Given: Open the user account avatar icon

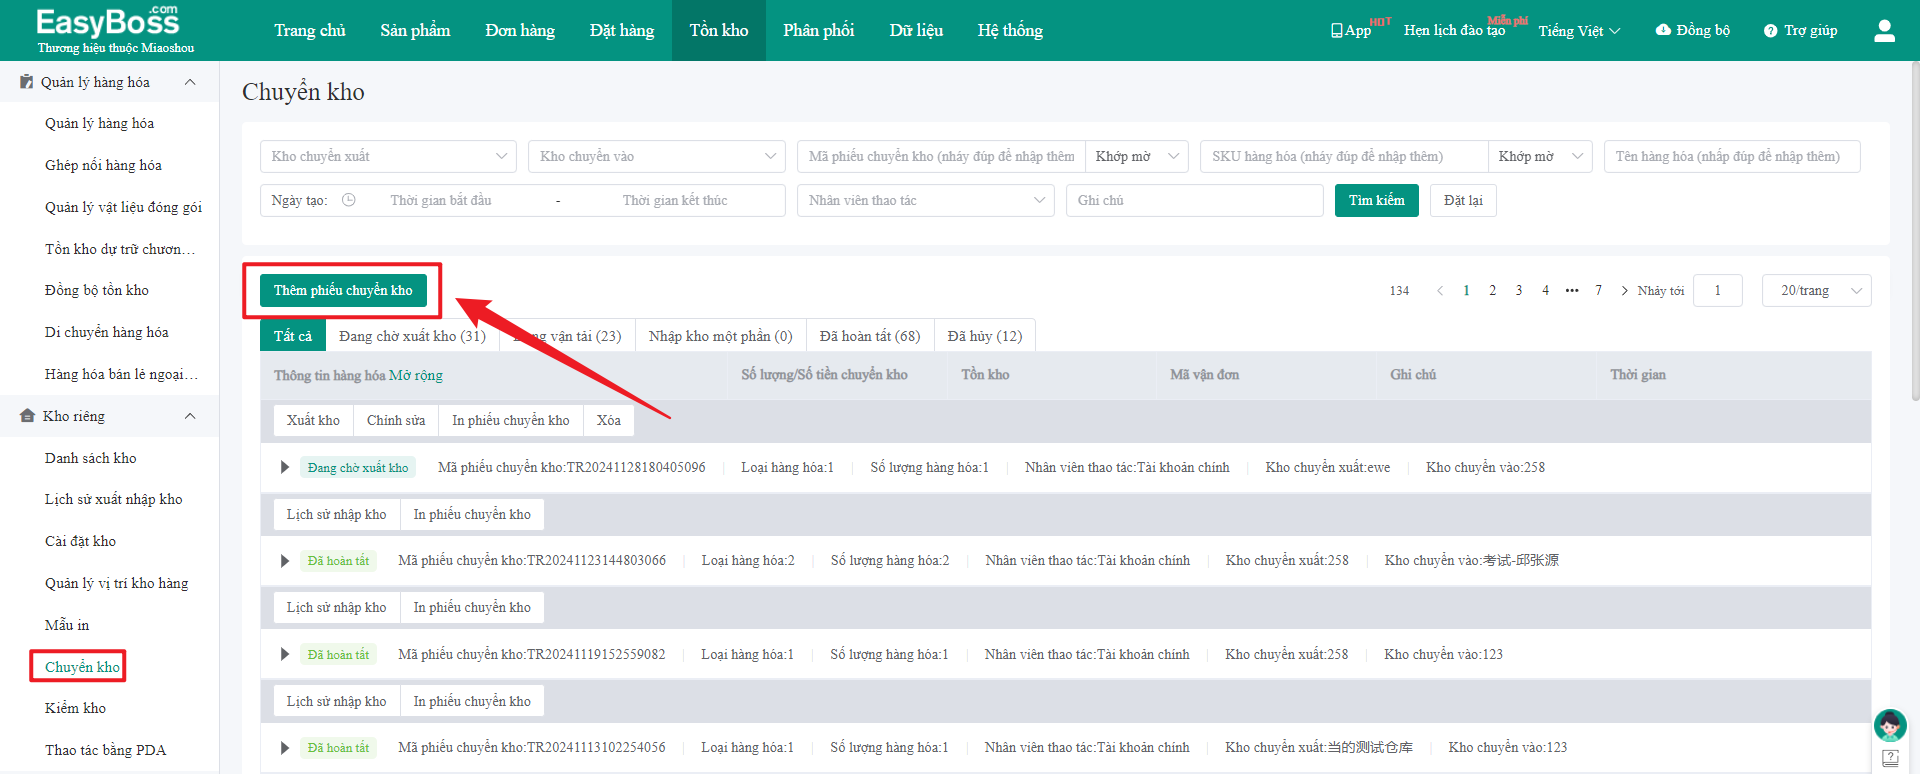Looking at the screenshot, I should pyautogui.click(x=1884, y=31).
